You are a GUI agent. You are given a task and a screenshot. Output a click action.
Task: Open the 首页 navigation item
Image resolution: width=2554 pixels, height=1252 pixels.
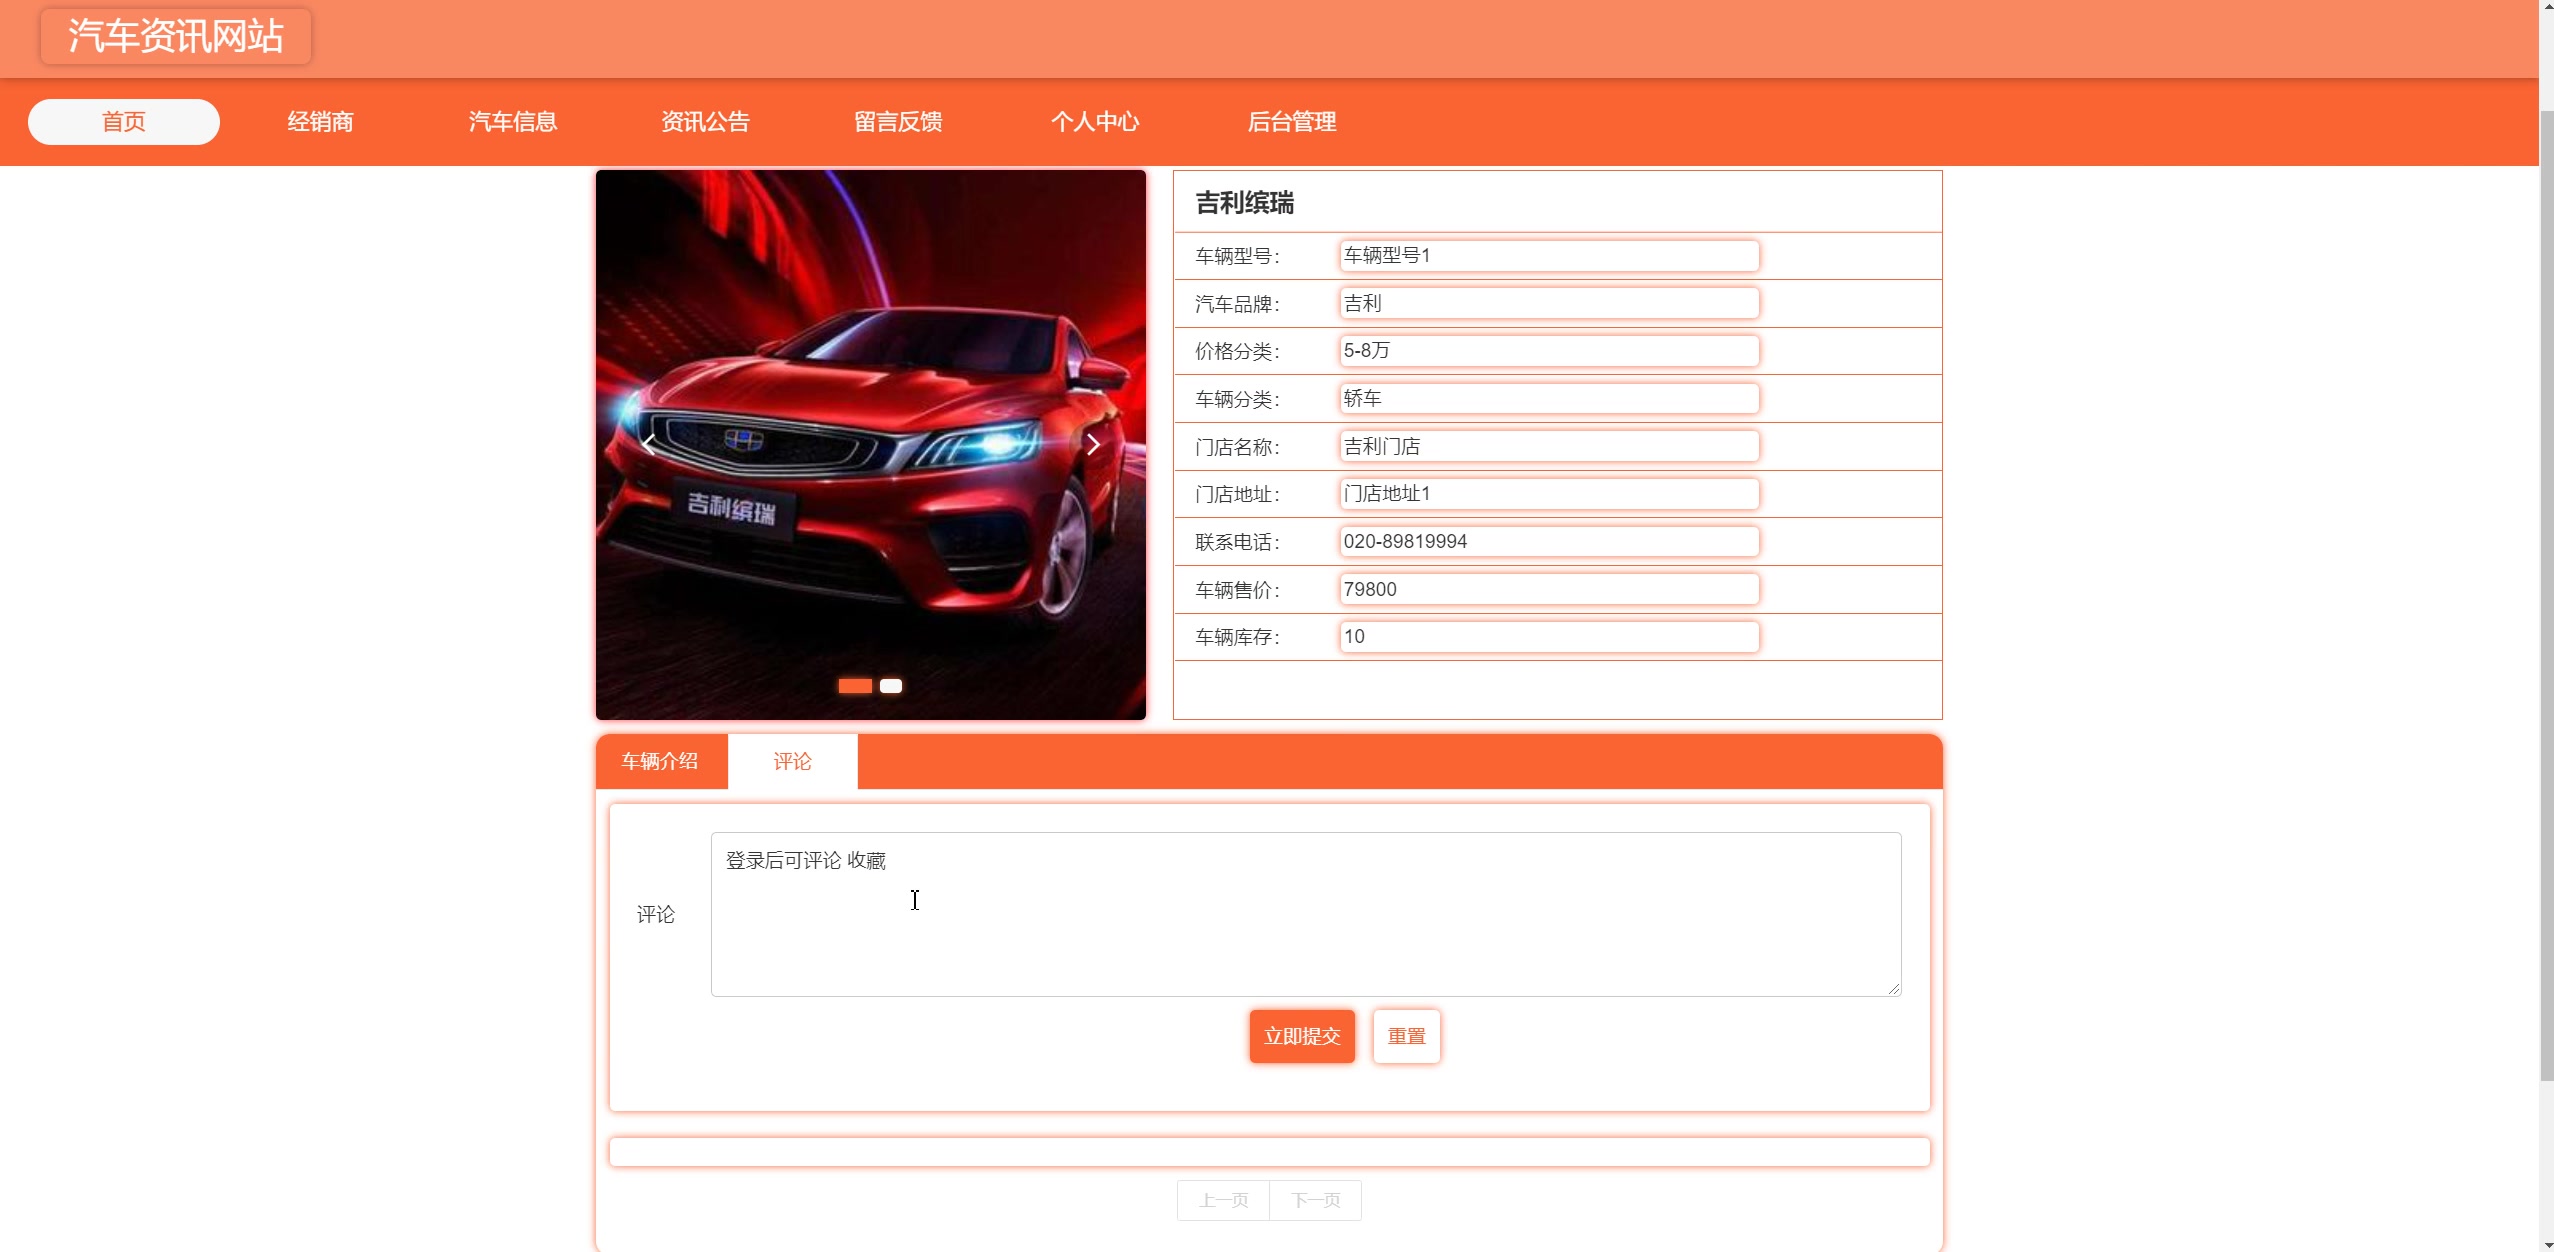pos(124,122)
